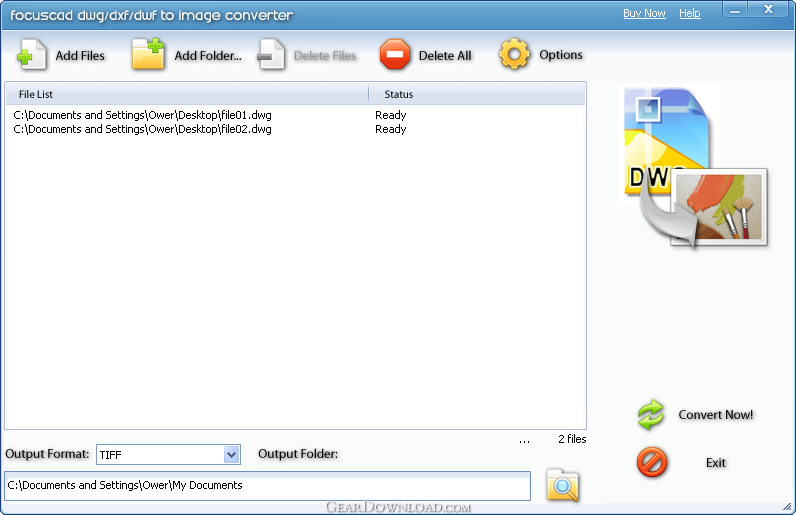
Task: Click the green Convert Now arrows icon
Action: click(x=650, y=414)
